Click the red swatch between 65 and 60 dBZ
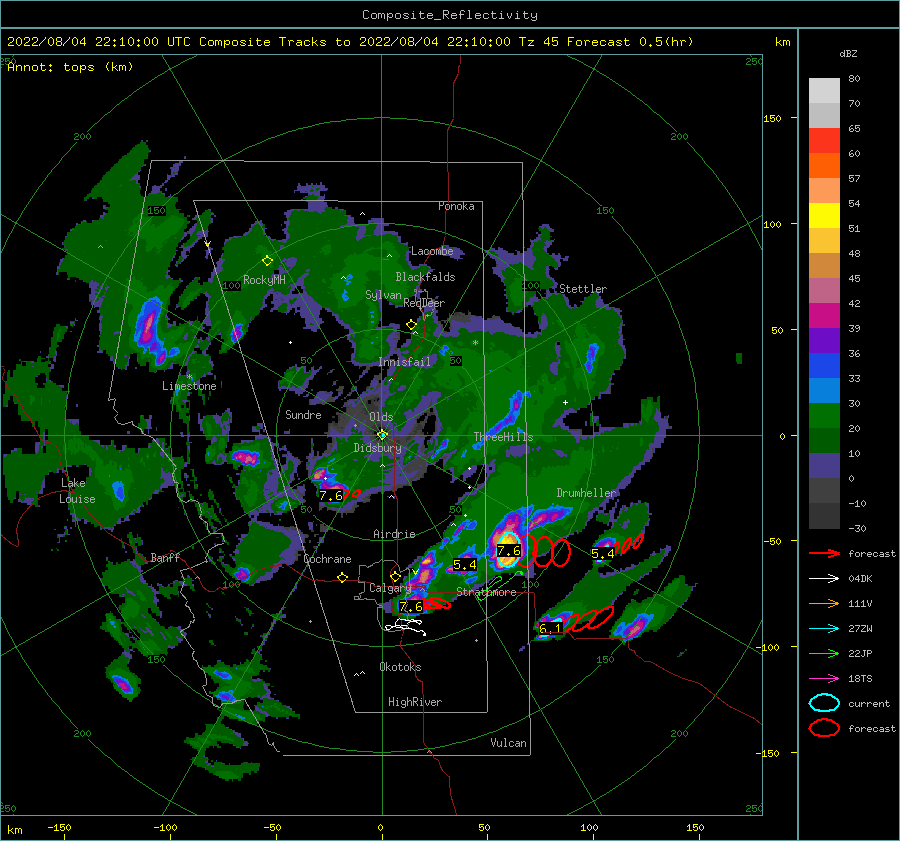900x841 pixels. [x=824, y=141]
